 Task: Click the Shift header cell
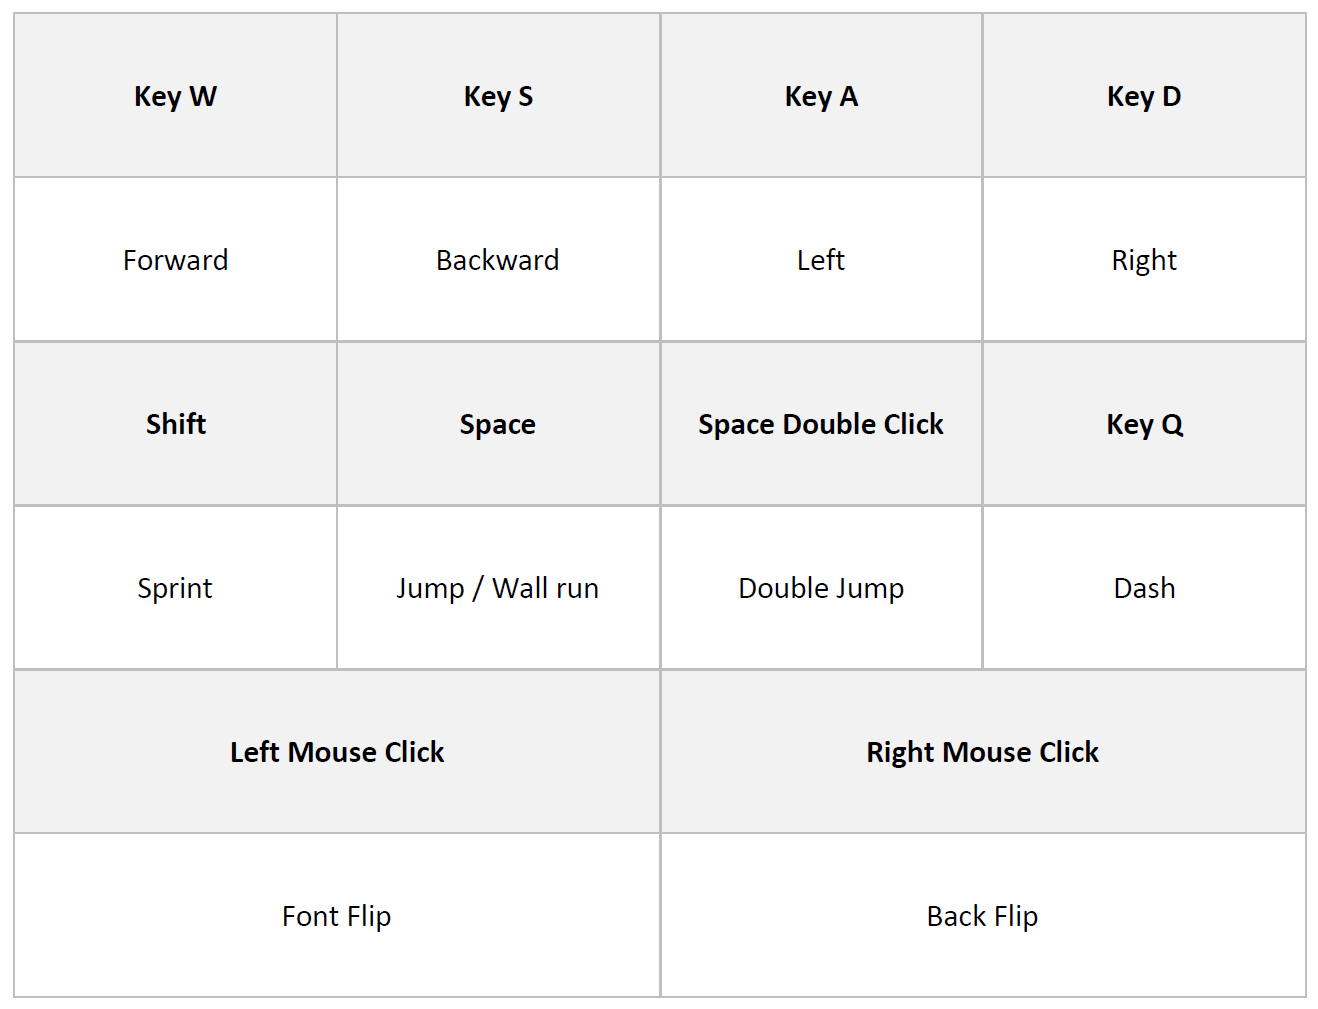(x=175, y=424)
